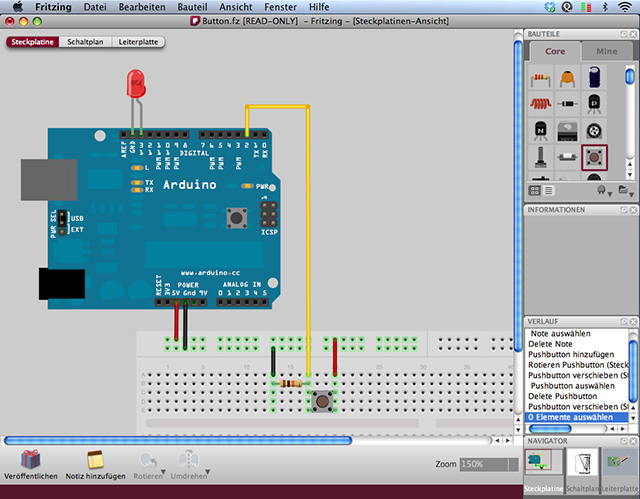Select '0 Elemente auswählen' history entry

(576, 417)
